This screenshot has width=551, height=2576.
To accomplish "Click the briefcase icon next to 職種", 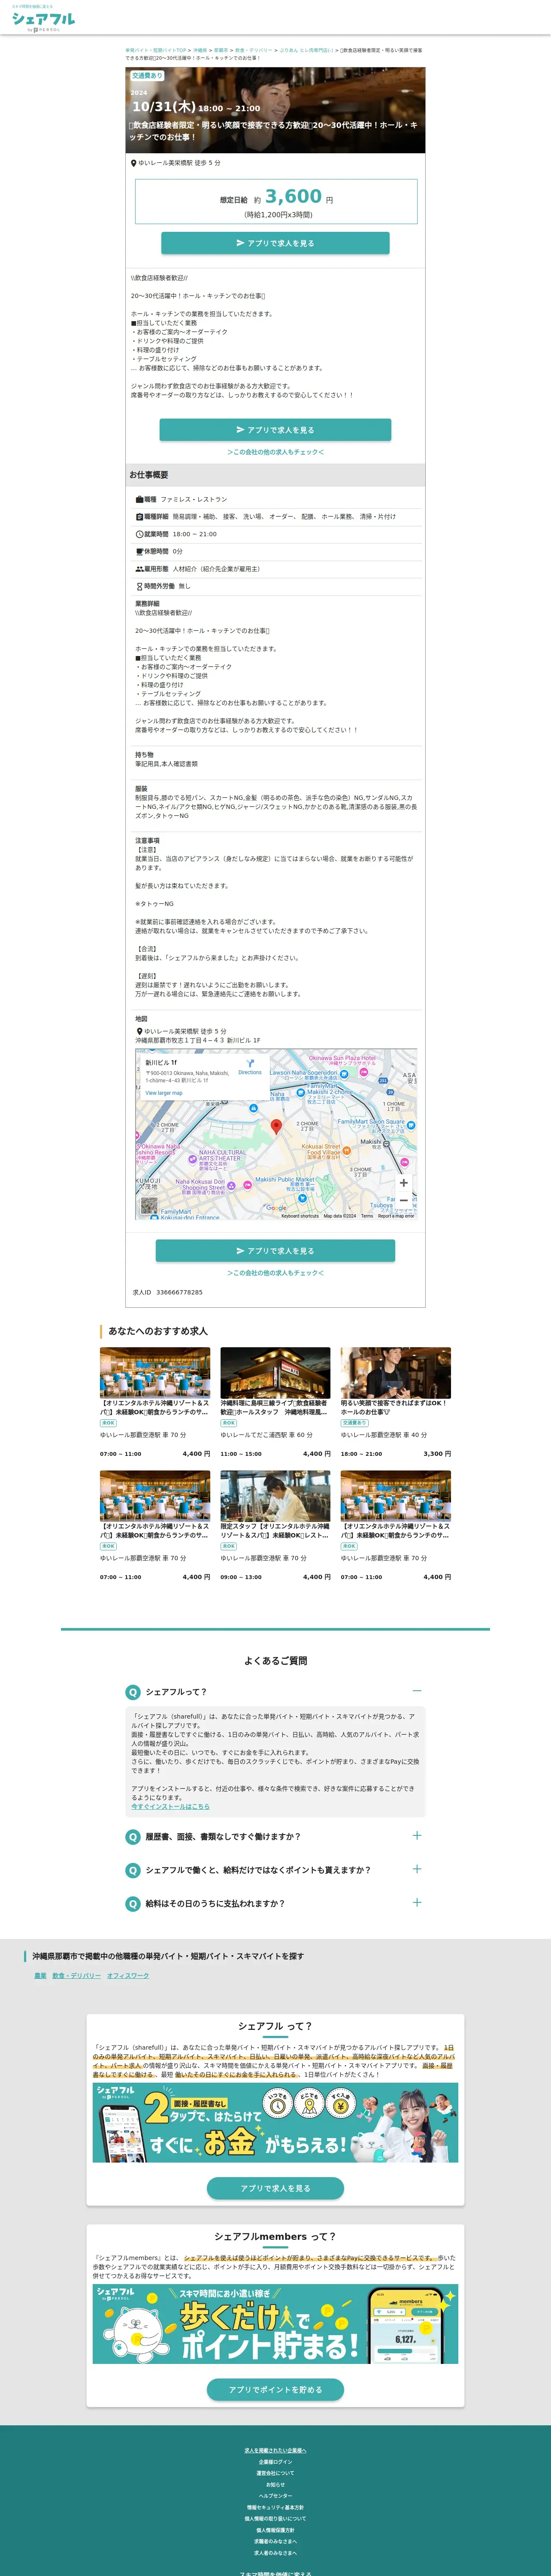I will pyautogui.click(x=140, y=499).
